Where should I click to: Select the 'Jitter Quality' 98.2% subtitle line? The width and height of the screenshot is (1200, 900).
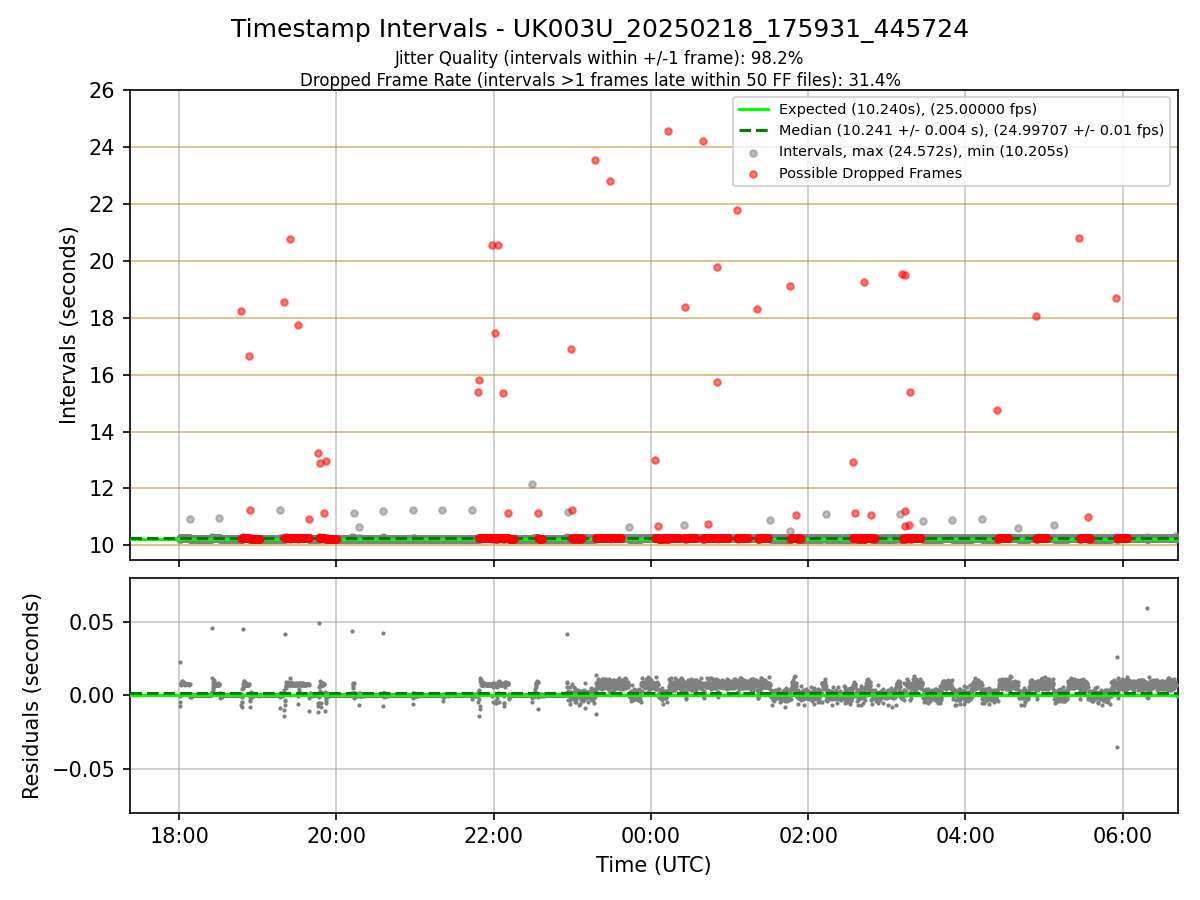[599, 58]
